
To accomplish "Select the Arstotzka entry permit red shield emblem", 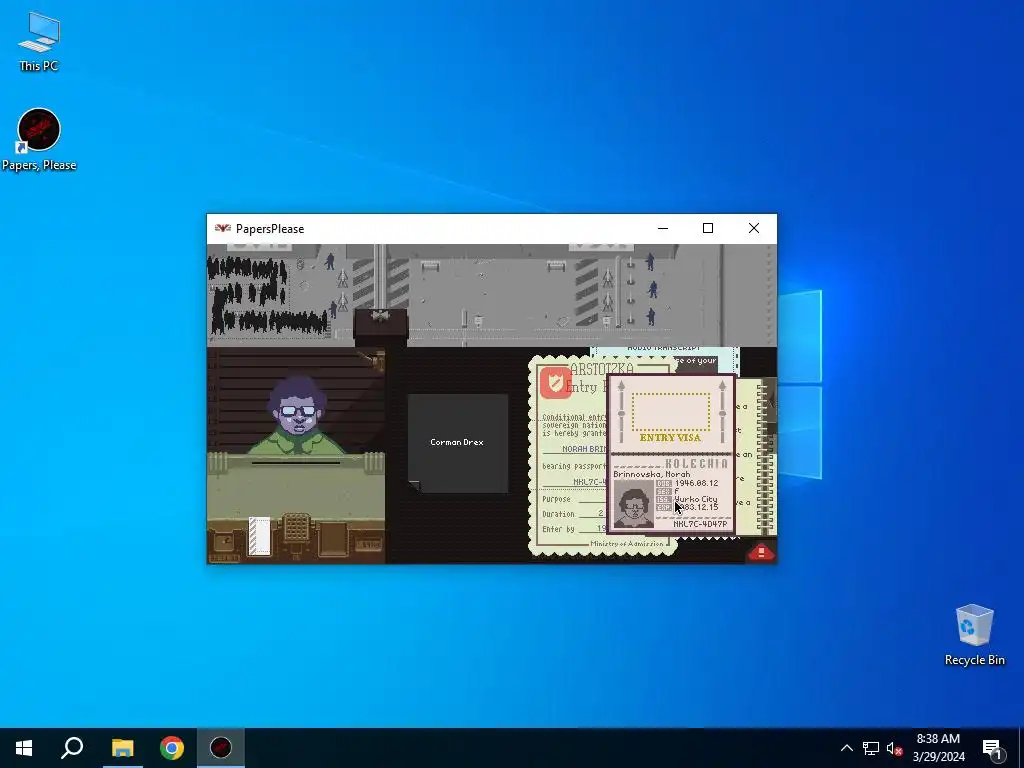I will [555, 382].
